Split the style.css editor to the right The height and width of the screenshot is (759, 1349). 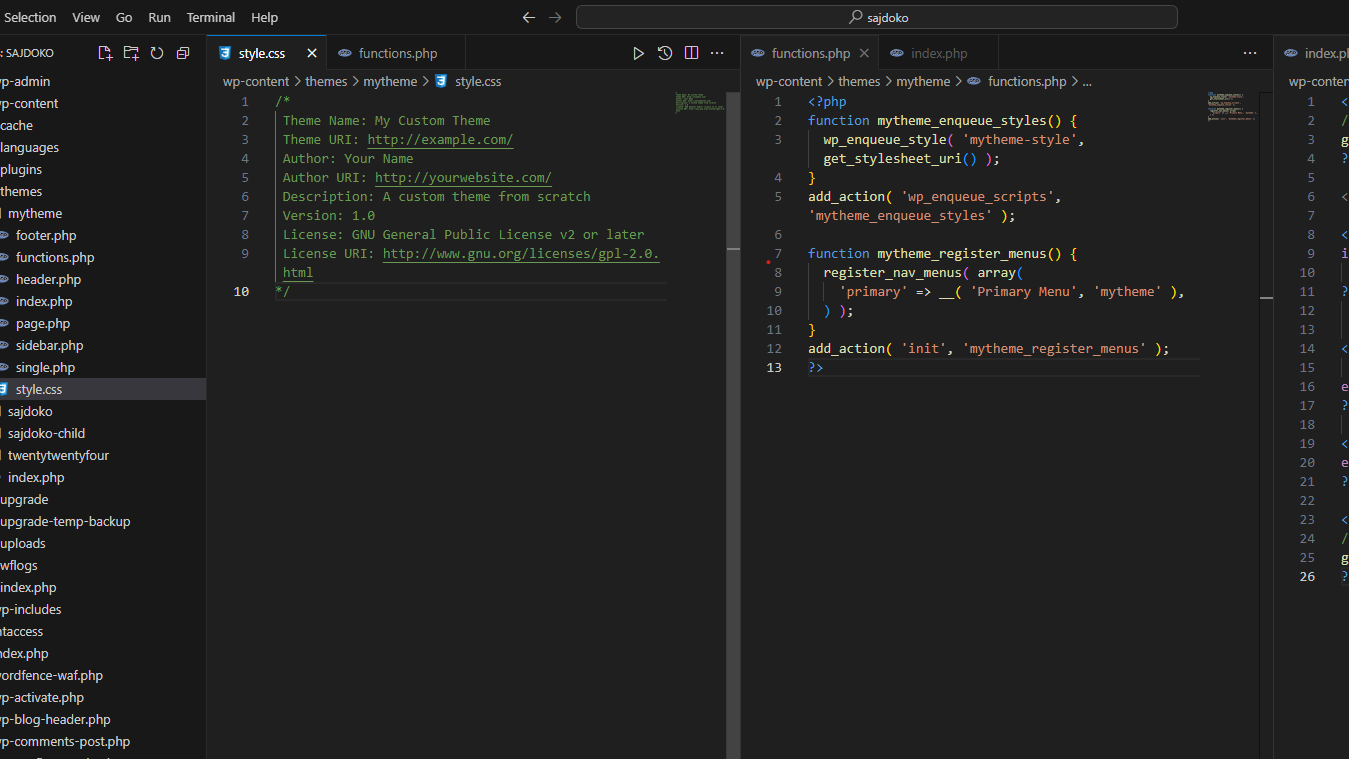pyautogui.click(x=691, y=53)
